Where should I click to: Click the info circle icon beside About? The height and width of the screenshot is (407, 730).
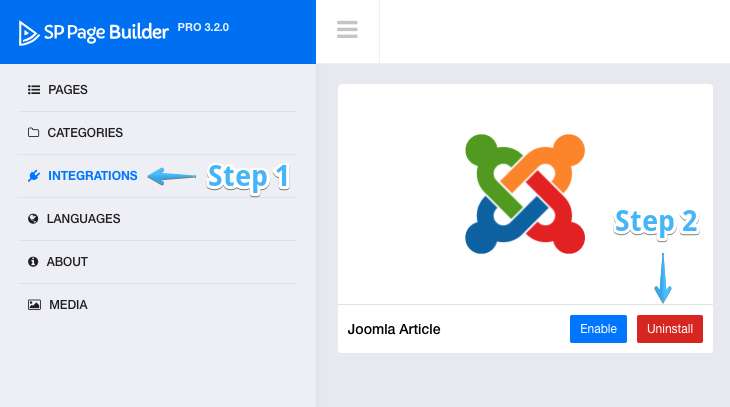point(33,262)
